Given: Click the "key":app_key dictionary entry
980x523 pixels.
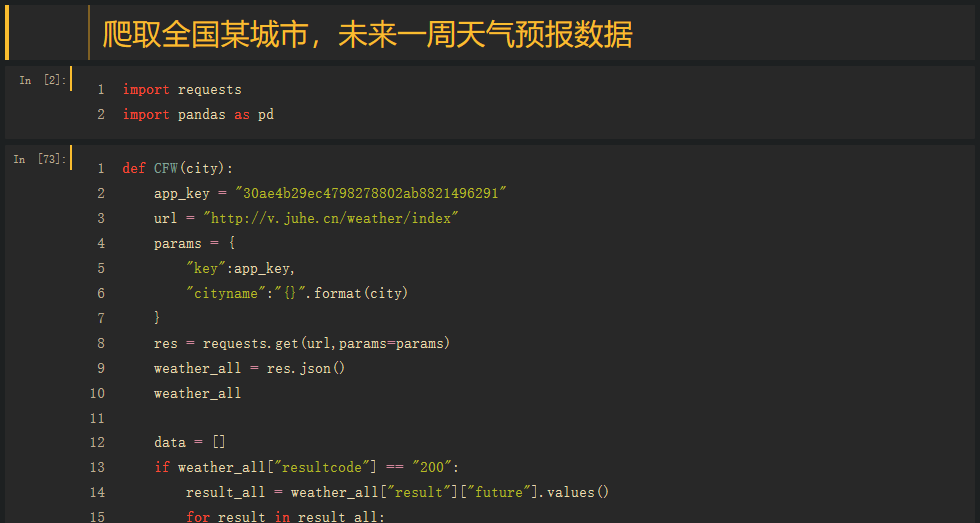Looking at the screenshot, I should [240, 268].
